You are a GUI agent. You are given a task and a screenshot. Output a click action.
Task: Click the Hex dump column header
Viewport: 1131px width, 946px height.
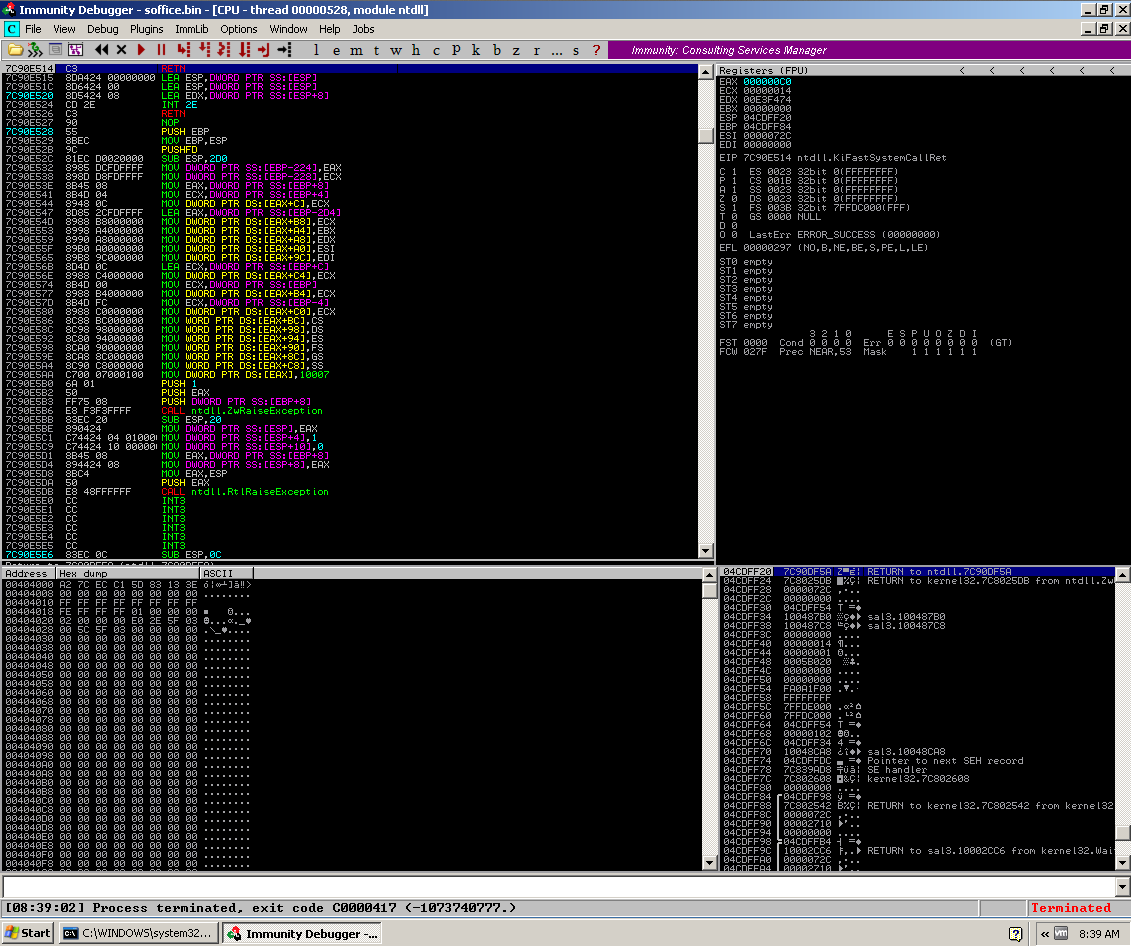[x=128, y=573]
